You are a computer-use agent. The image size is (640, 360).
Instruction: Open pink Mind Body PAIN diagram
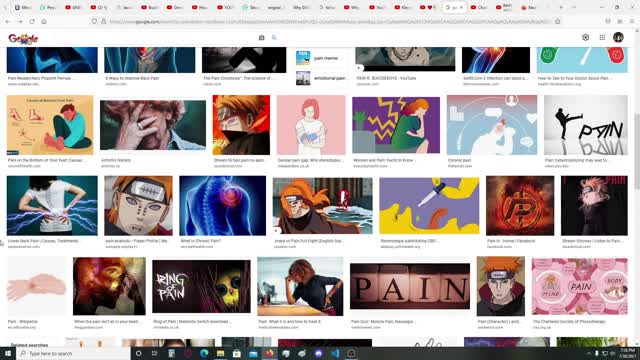(x=580, y=286)
